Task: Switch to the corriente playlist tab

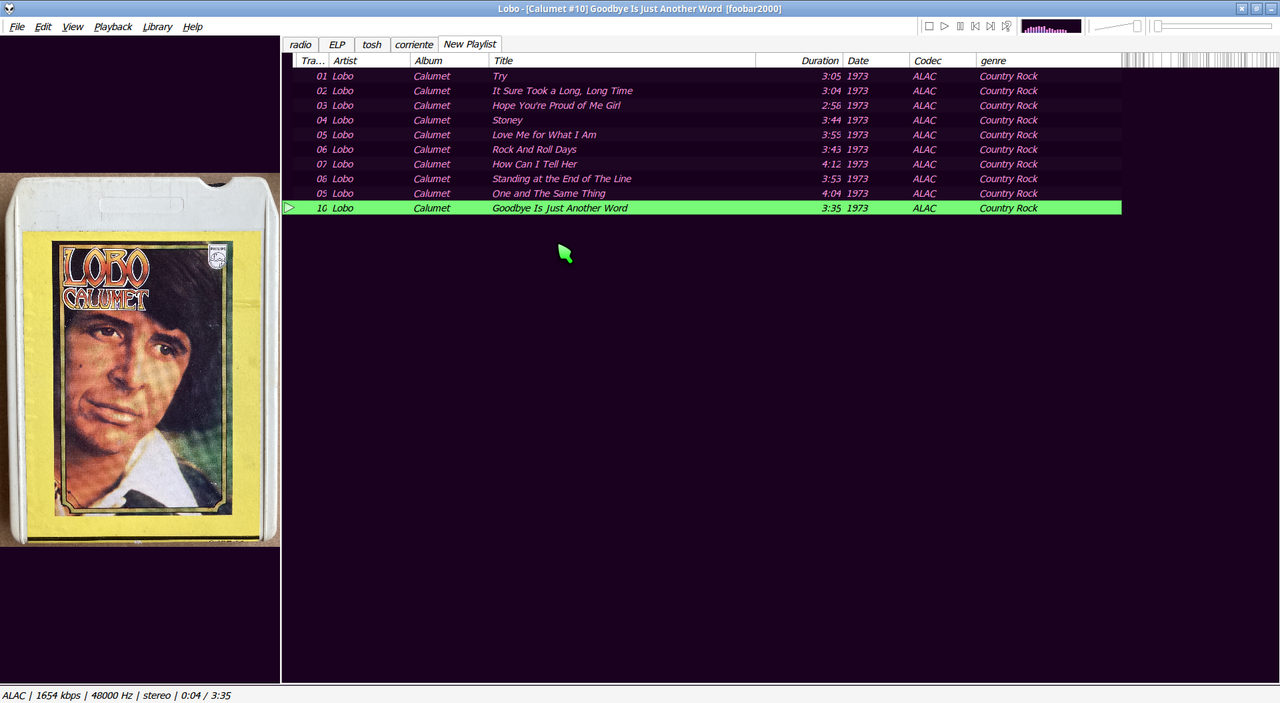Action: tap(414, 45)
